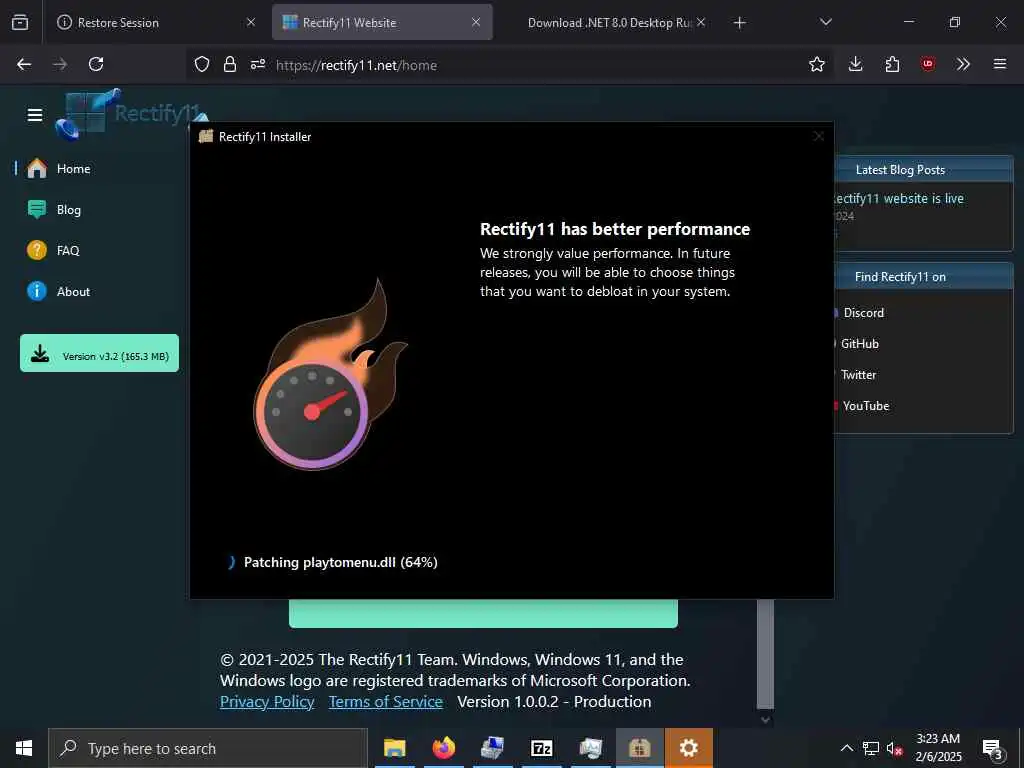Click the scrollbar down arrow
The width and height of the screenshot is (1024, 768).
766,720
